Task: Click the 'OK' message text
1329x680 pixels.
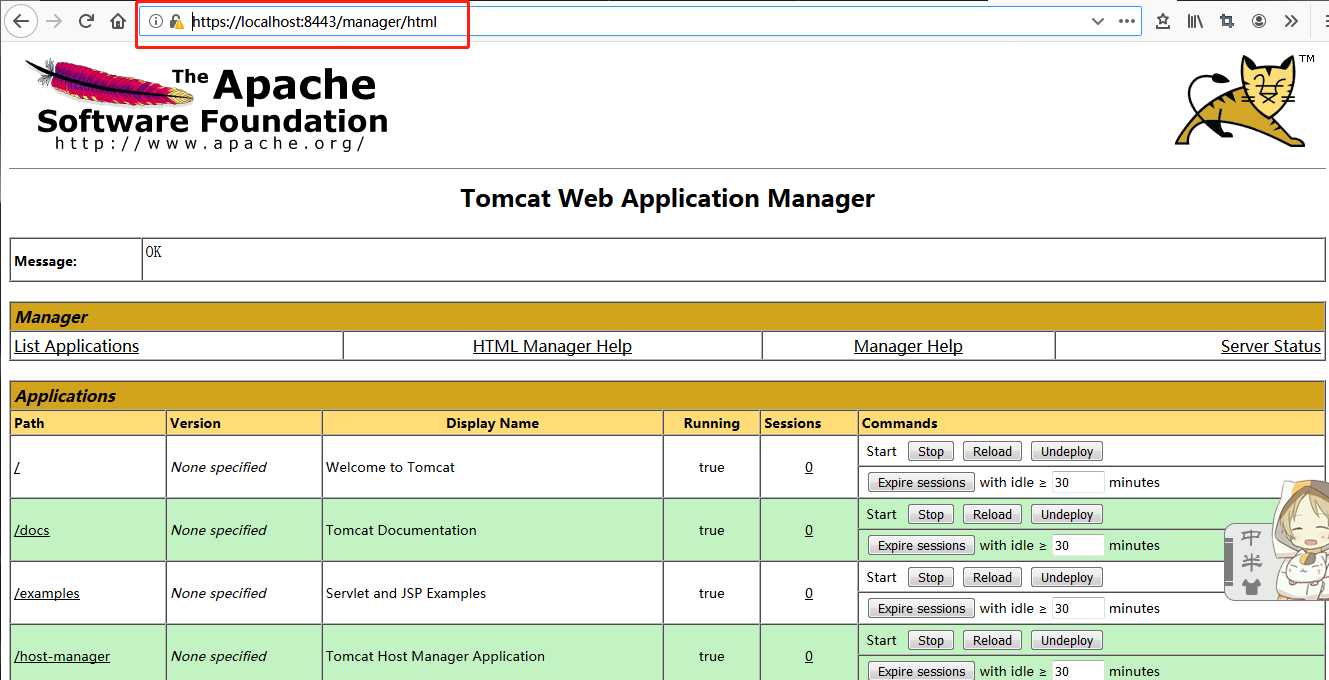Action: pos(153,252)
